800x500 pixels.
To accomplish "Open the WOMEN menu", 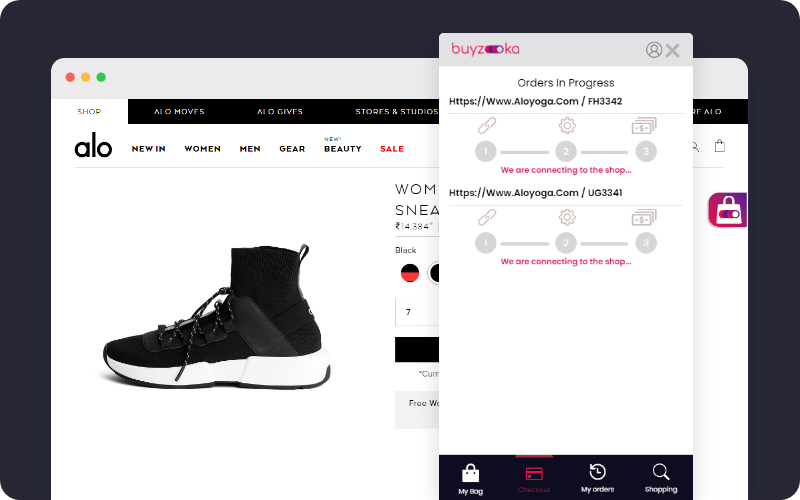I will point(203,149).
